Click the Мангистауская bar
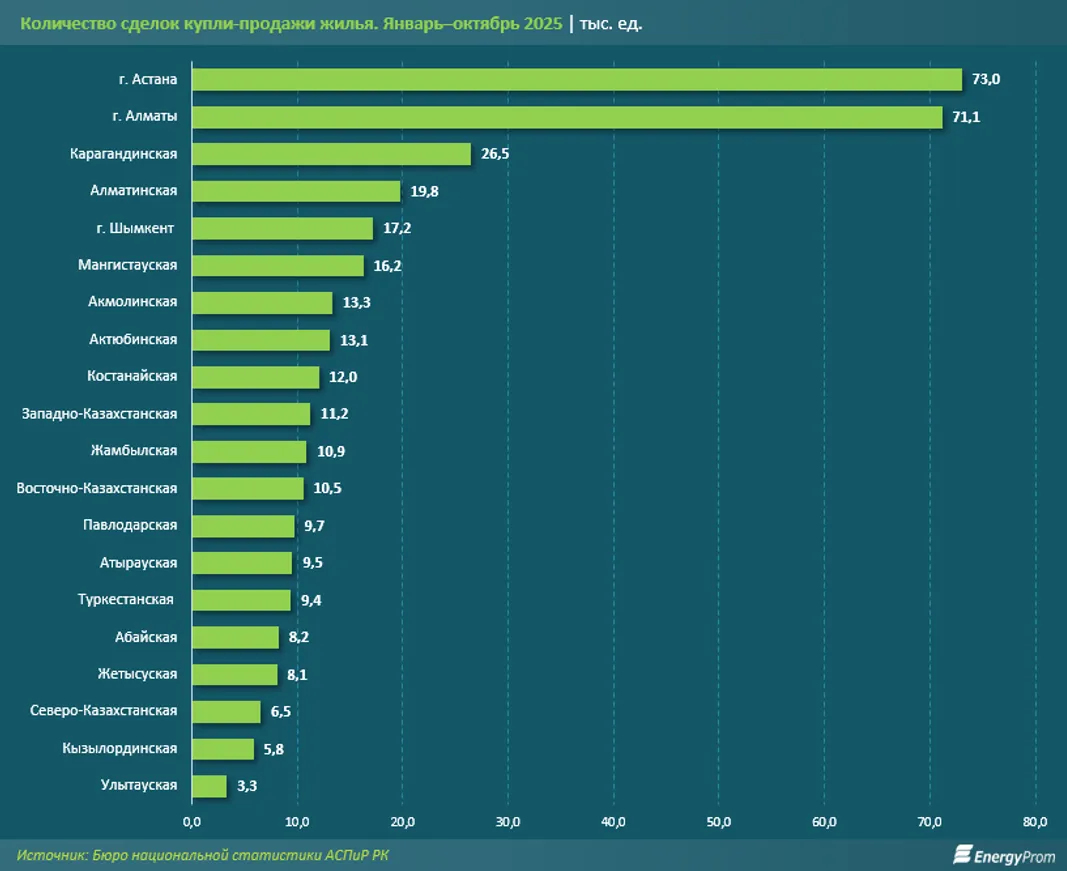 tap(277, 265)
